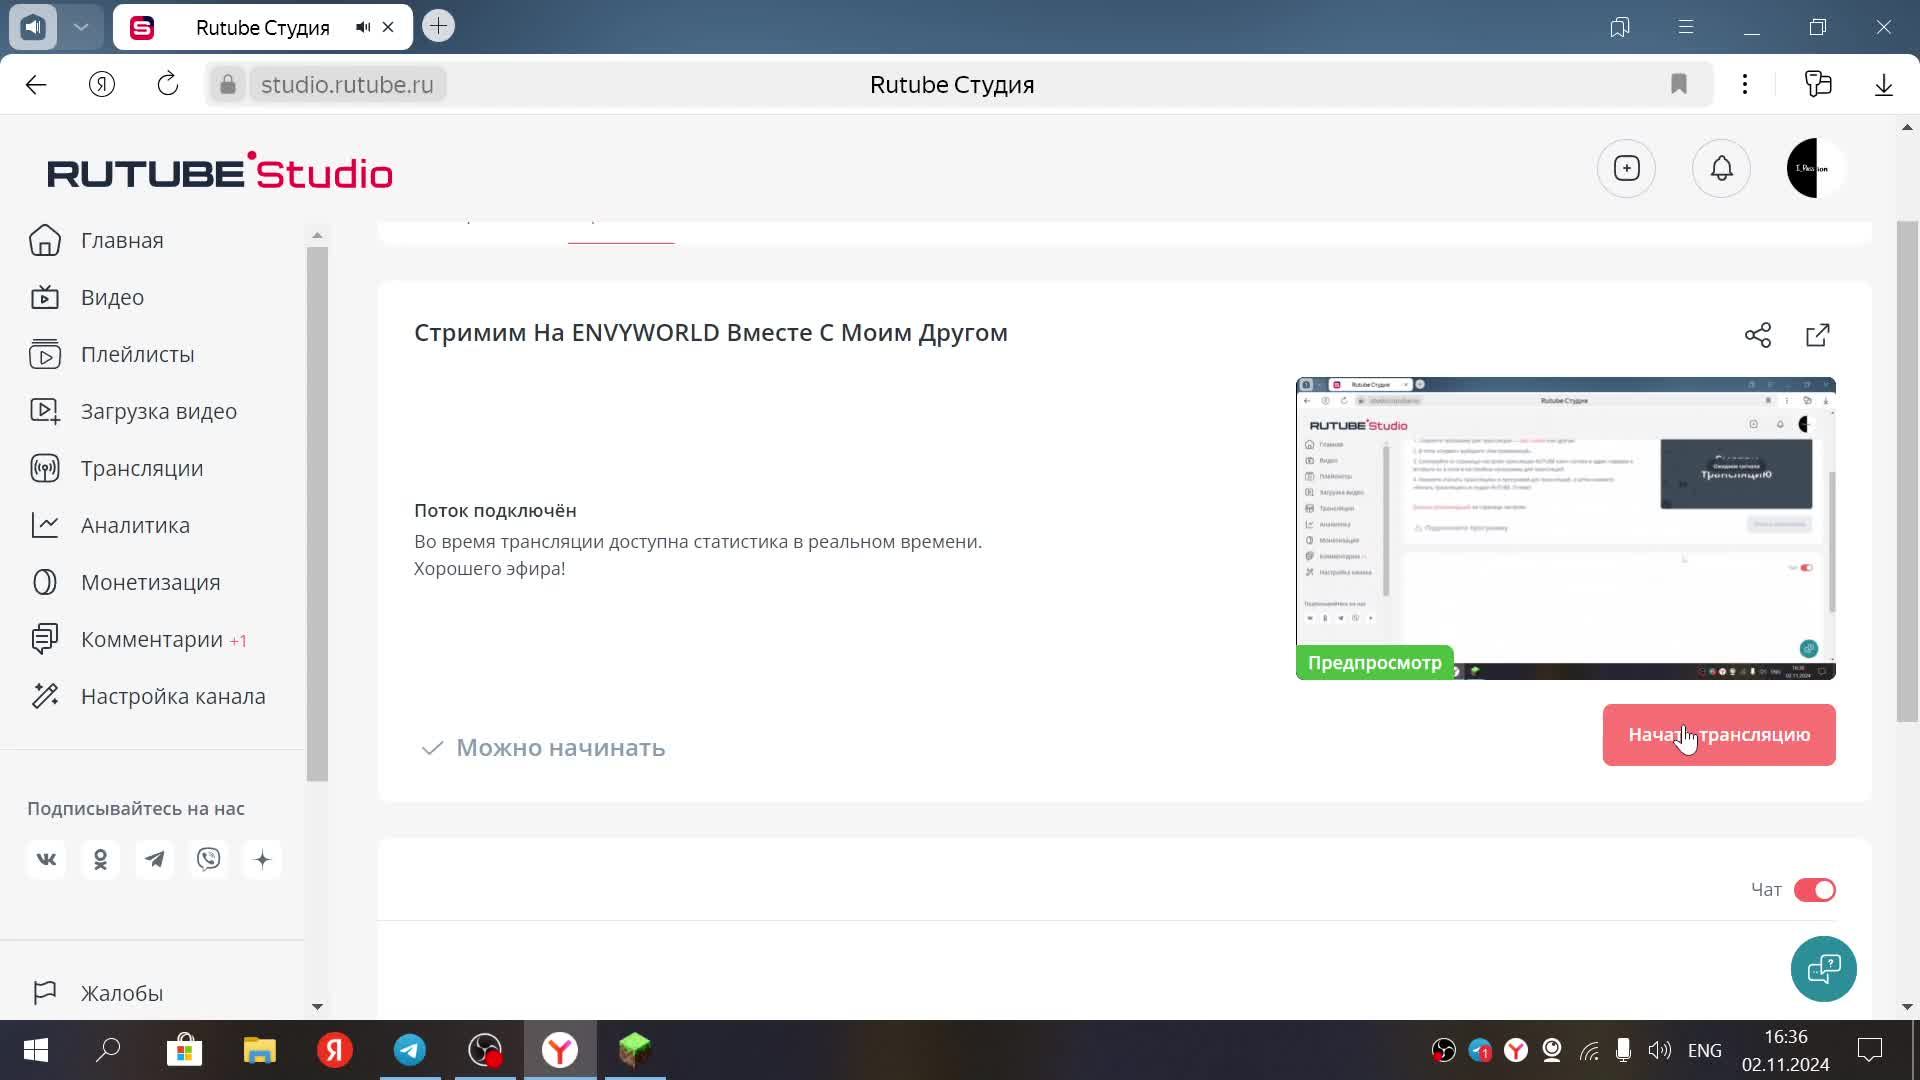
Task: Open the Windows notification center
Action: click(x=1869, y=1050)
